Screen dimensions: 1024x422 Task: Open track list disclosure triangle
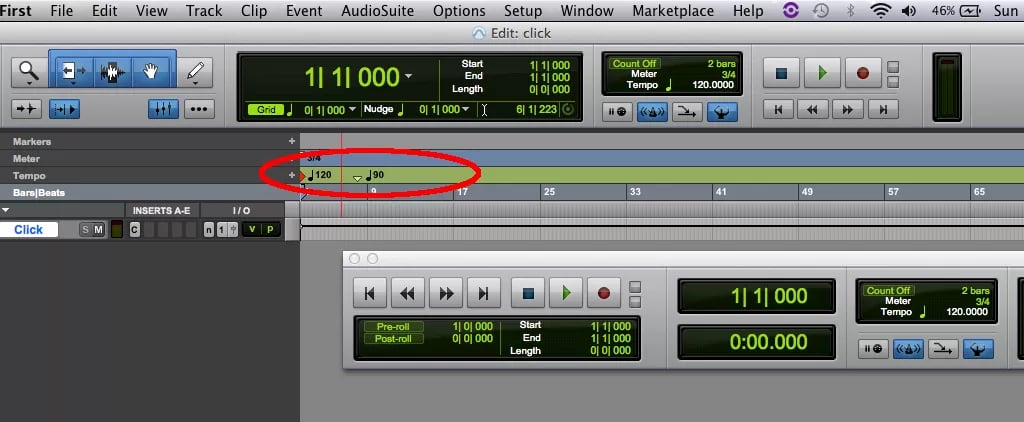6,210
